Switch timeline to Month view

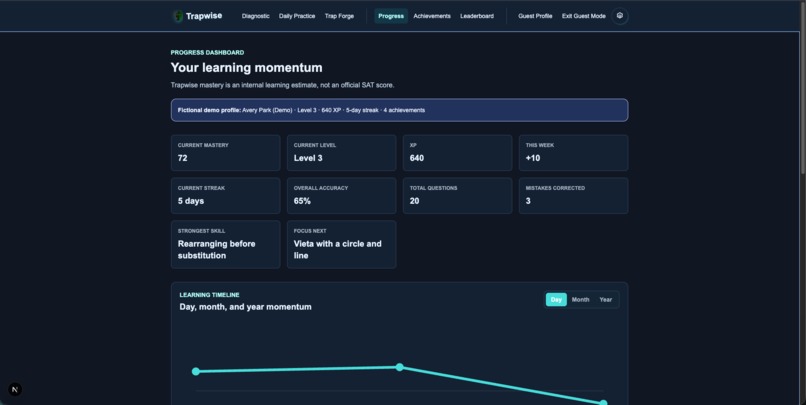(580, 300)
